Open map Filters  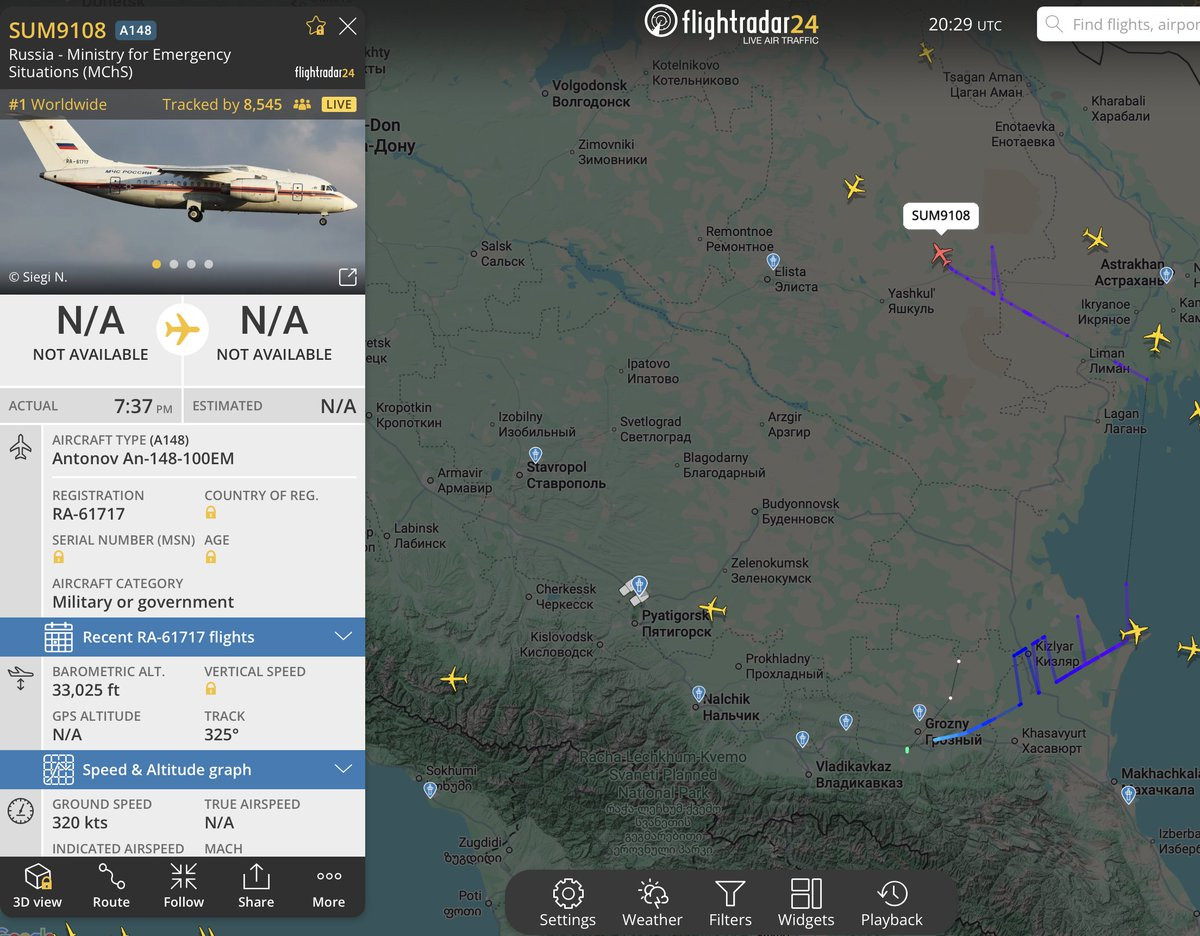click(x=730, y=903)
